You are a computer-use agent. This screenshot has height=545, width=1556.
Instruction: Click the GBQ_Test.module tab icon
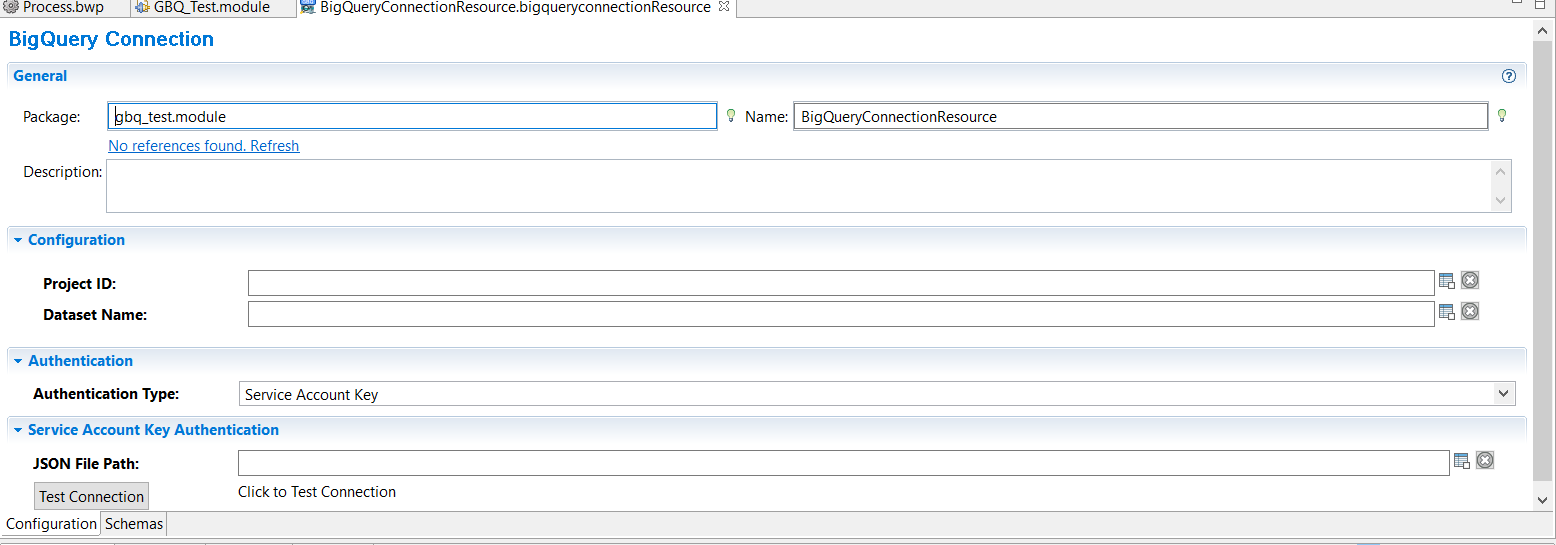click(143, 7)
